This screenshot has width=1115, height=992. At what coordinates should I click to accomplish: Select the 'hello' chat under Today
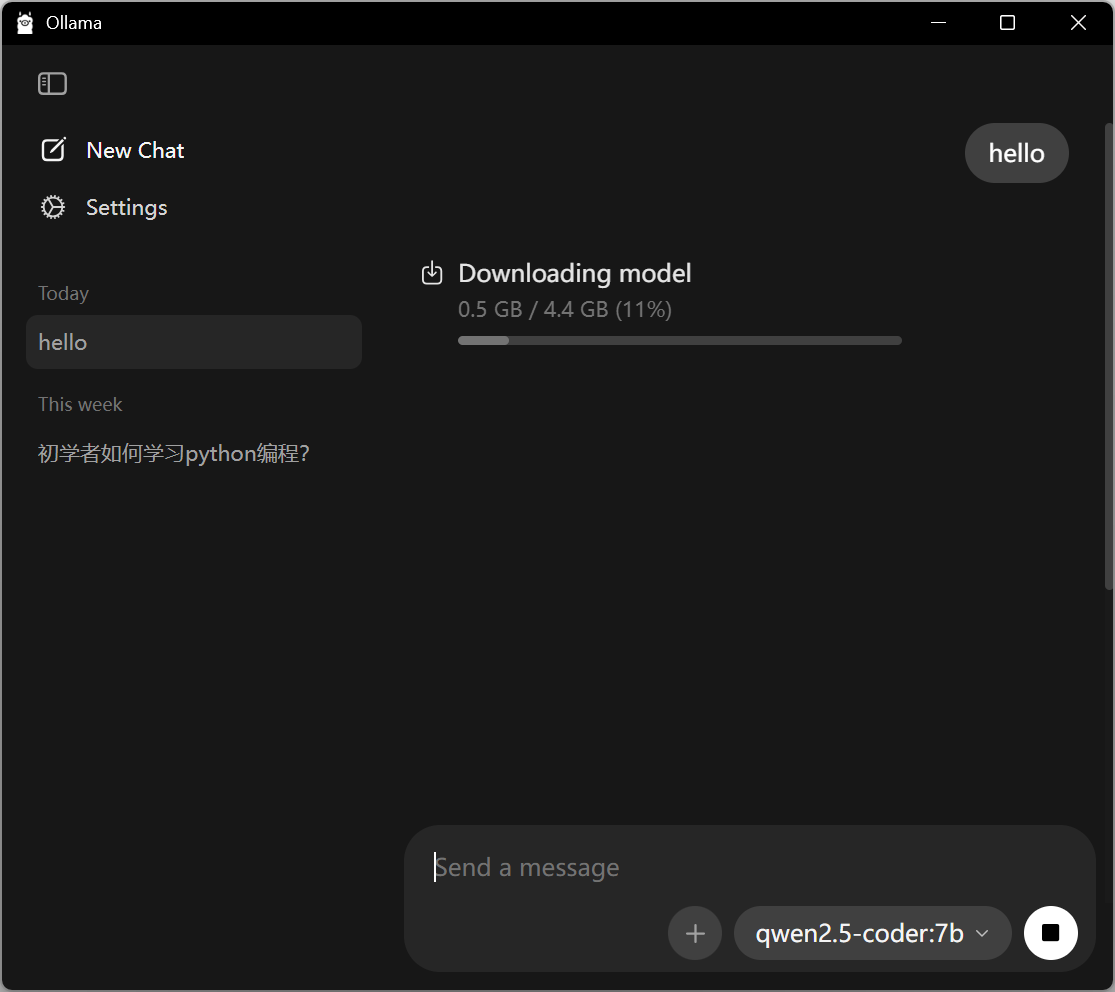click(193, 342)
